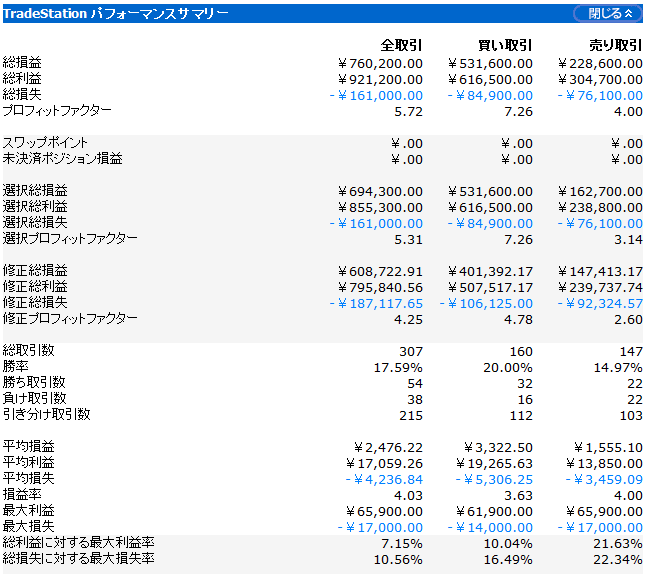The width and height of the screenshot is (649, 574).
Task: Click the 38 losing trades value
Action: coord(415,400)
